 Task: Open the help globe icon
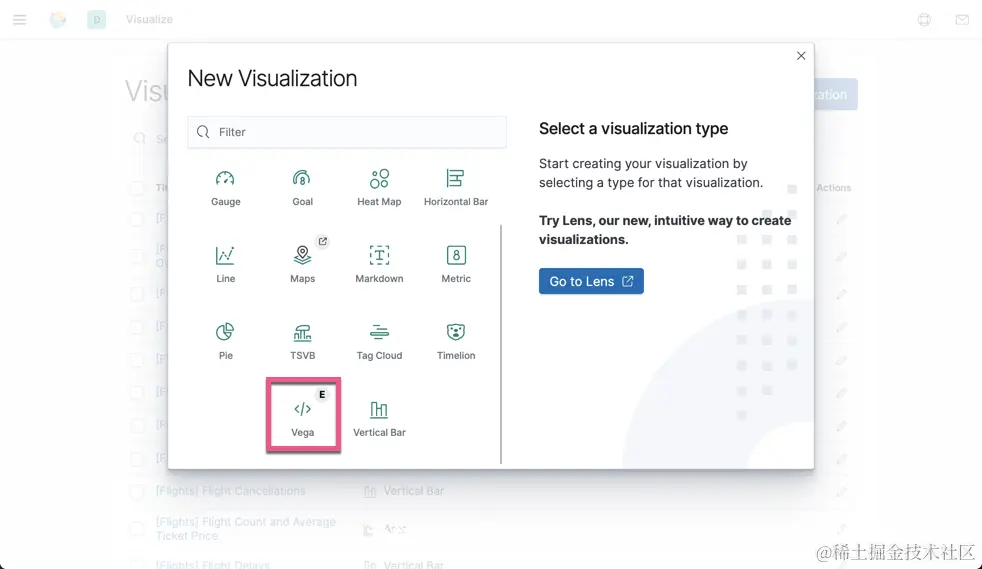coord(924,19)
